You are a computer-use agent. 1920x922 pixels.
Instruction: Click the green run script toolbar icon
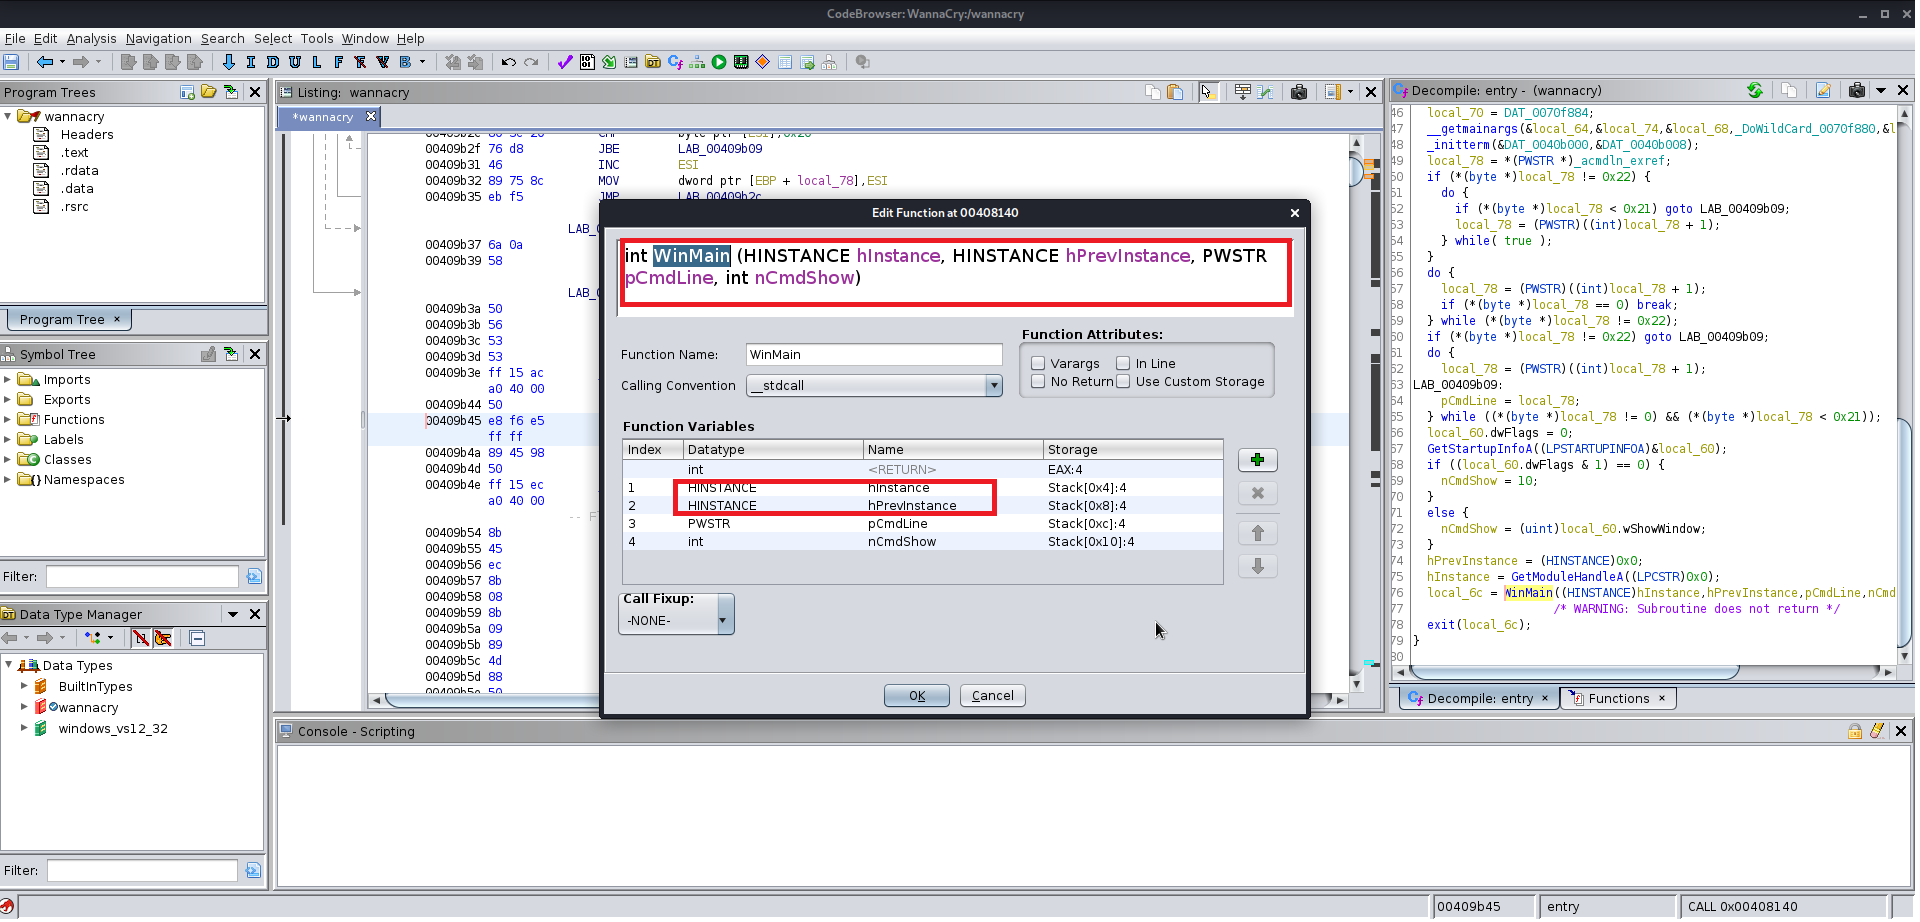click(x=719, y=62)
